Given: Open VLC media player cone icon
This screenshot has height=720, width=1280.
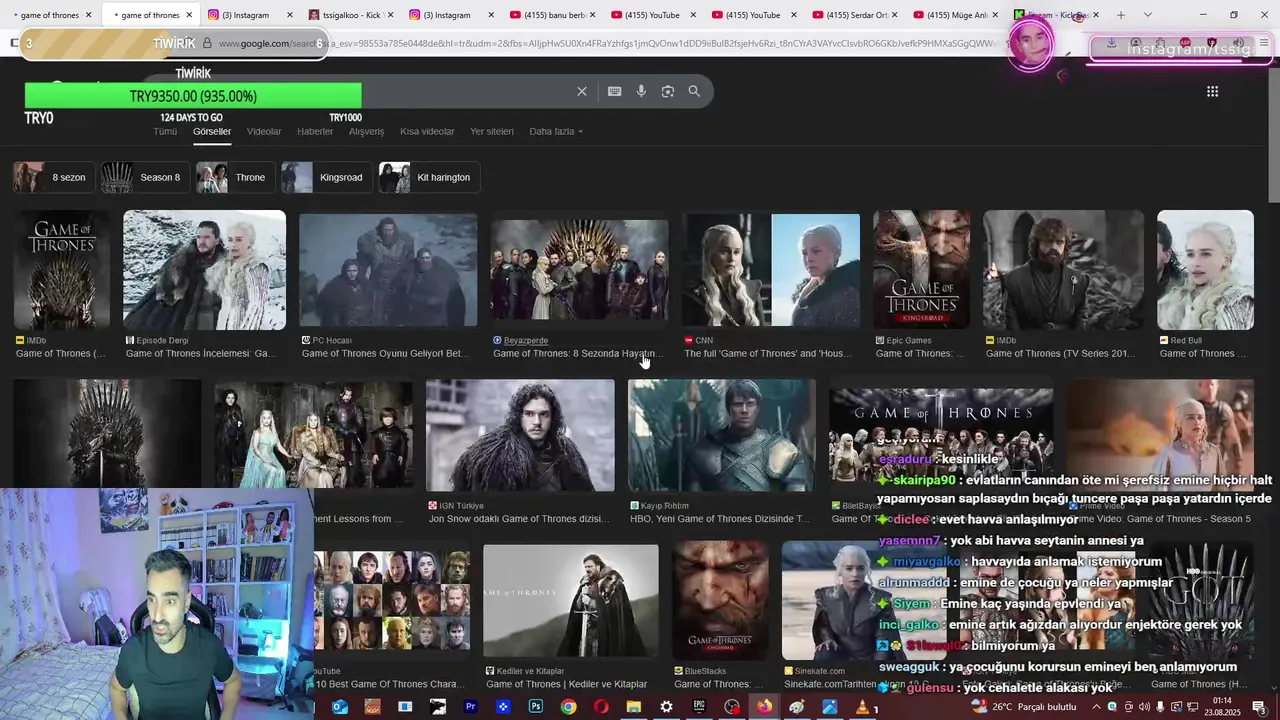Looking at the screenshot, I should [862, 707].
